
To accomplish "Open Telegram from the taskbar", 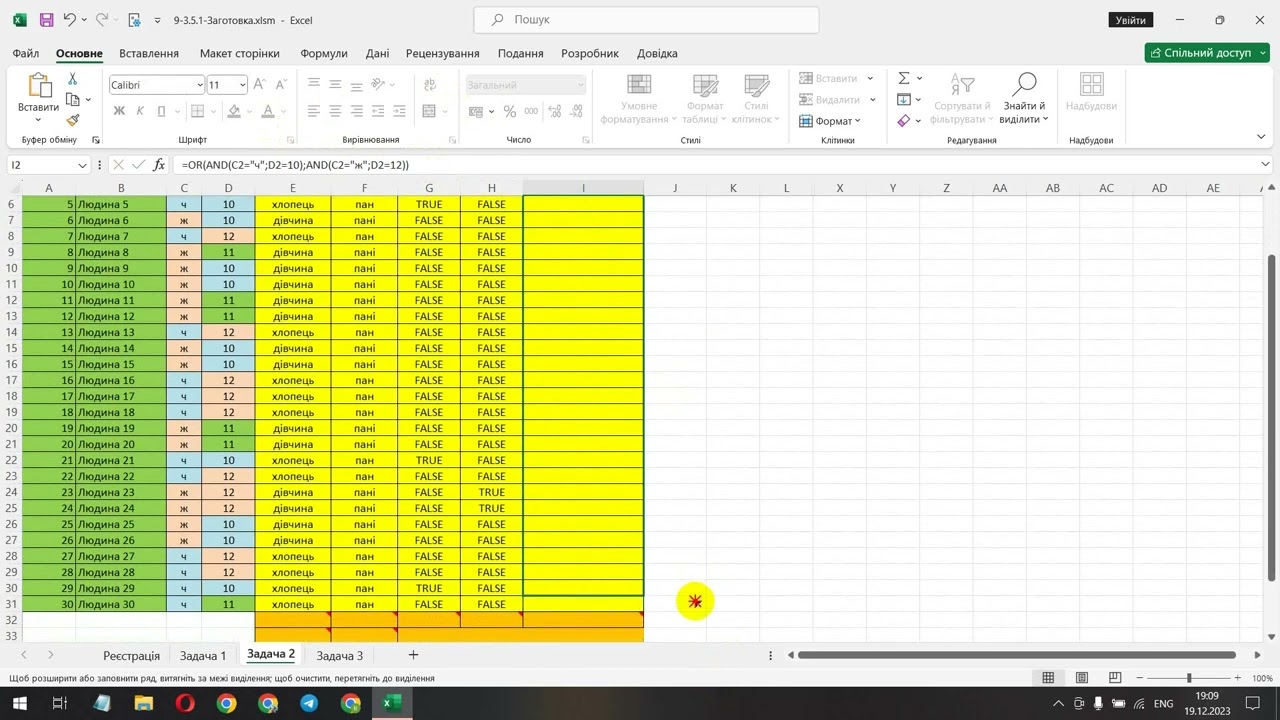I will [x=309, y=704].
